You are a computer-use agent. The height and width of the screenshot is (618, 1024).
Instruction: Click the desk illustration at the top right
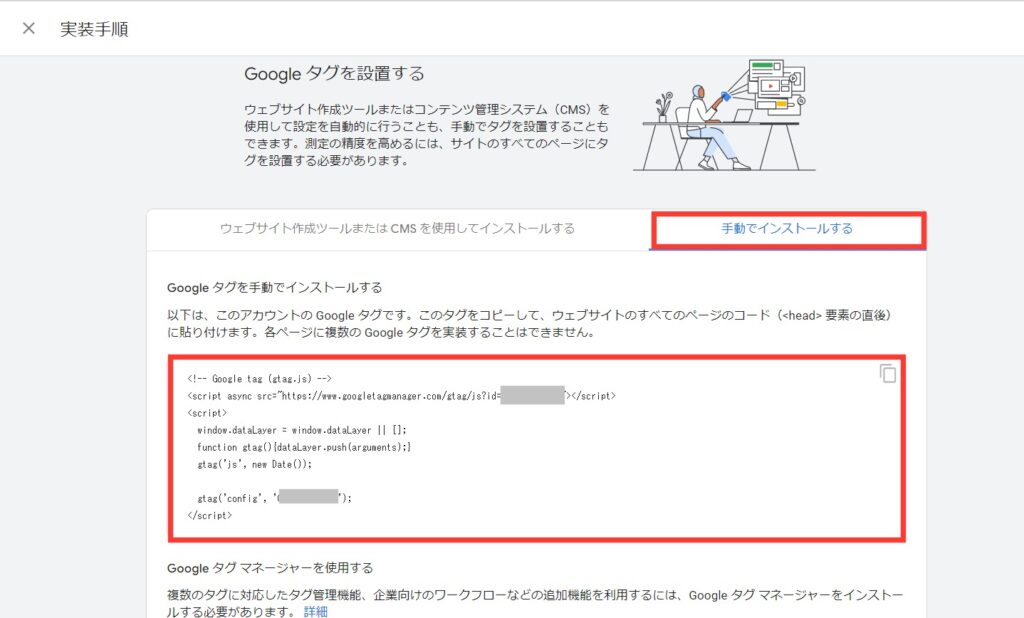(723, 116)
